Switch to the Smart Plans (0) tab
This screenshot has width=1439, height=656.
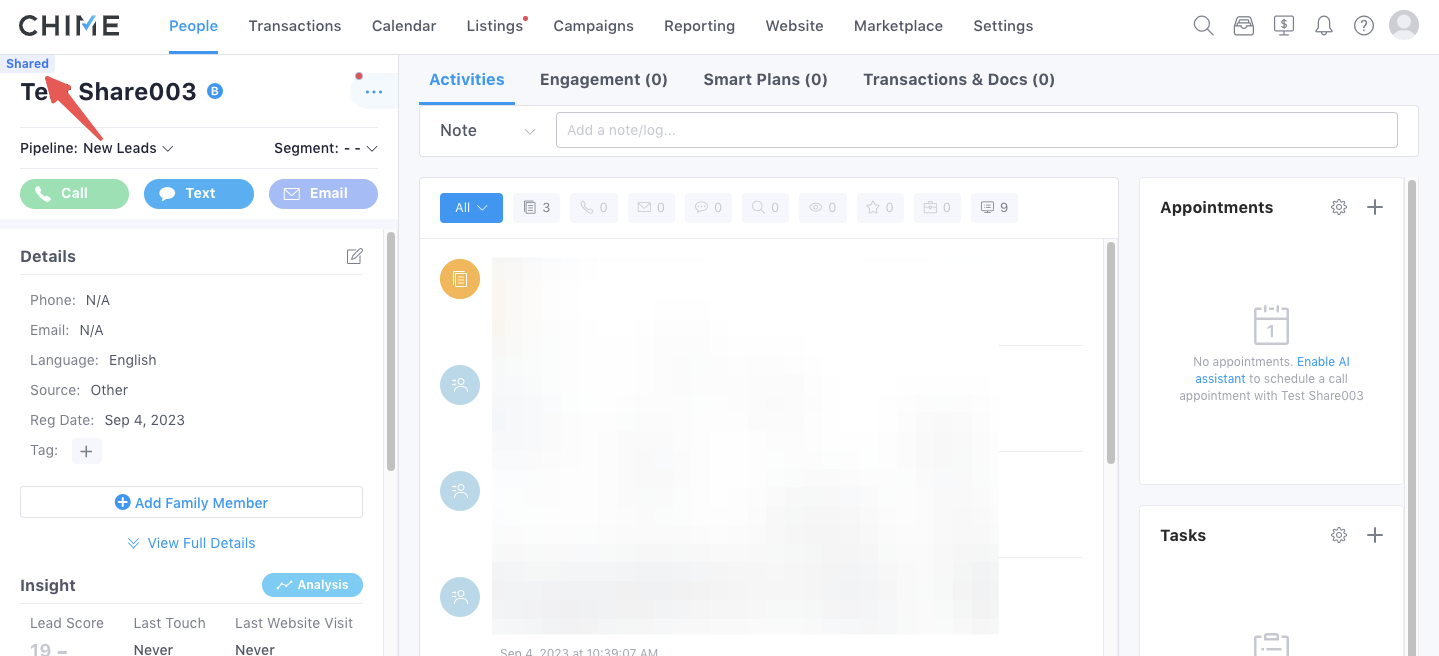click(765, 79)
